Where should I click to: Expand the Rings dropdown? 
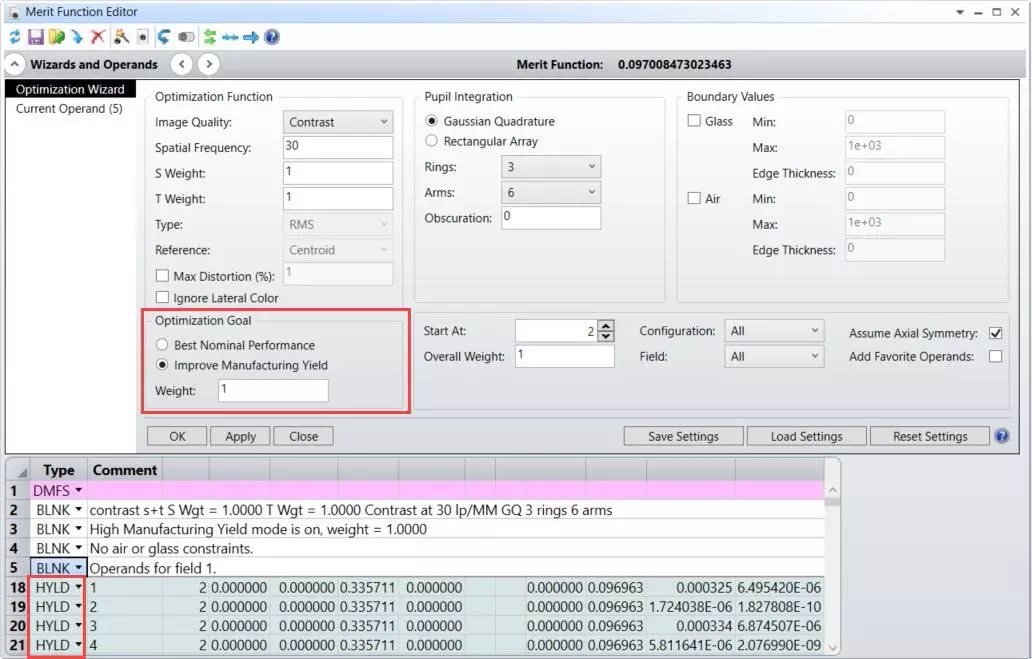click(x=550, y=167)
